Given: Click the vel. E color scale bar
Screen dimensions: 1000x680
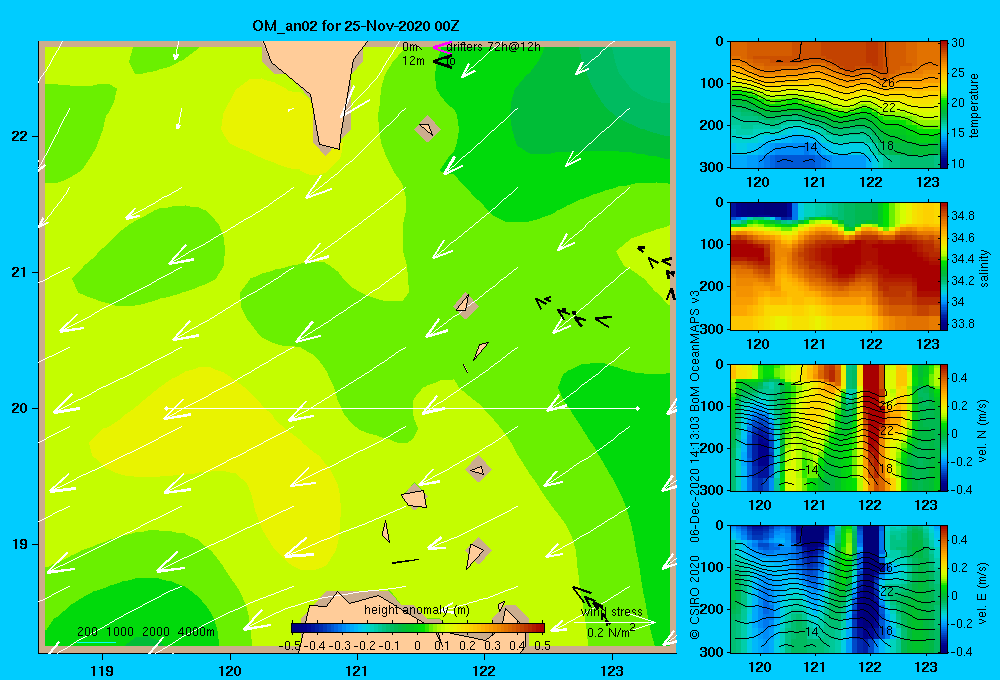Looking at the screenshot, I should [943, 589].
